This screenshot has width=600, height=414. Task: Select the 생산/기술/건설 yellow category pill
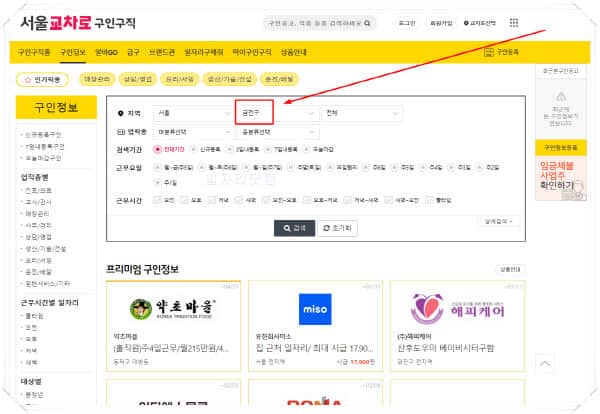click(230, 79)
